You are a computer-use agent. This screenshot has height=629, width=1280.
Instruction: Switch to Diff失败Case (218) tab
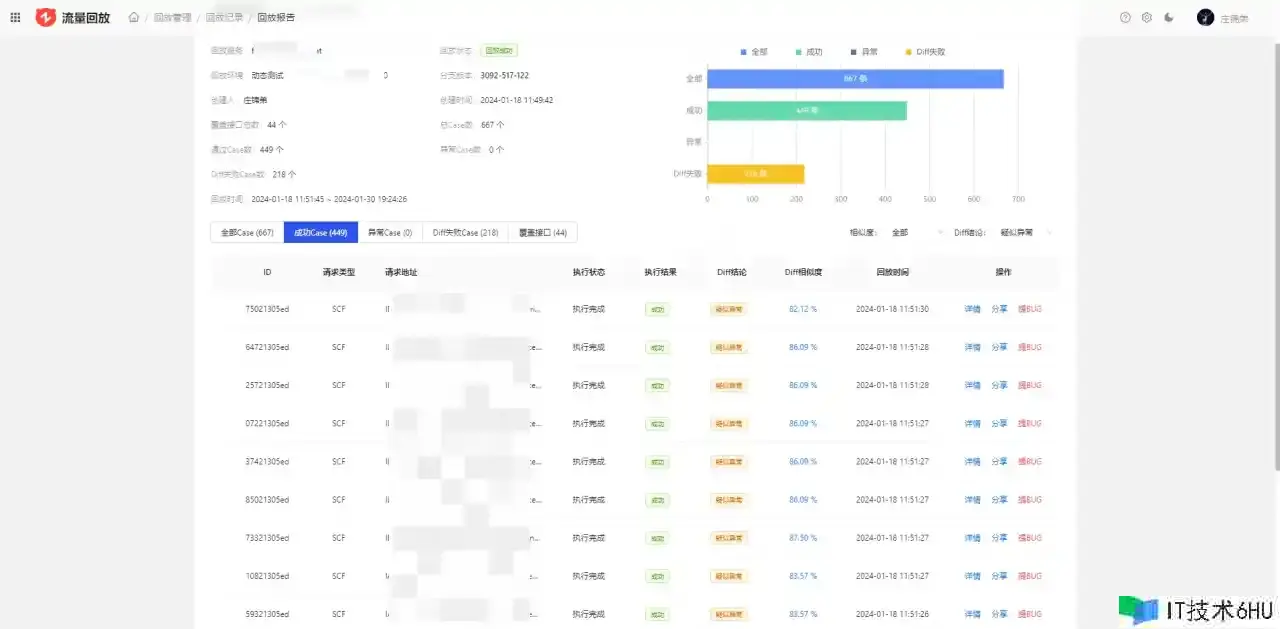point(465,233)
